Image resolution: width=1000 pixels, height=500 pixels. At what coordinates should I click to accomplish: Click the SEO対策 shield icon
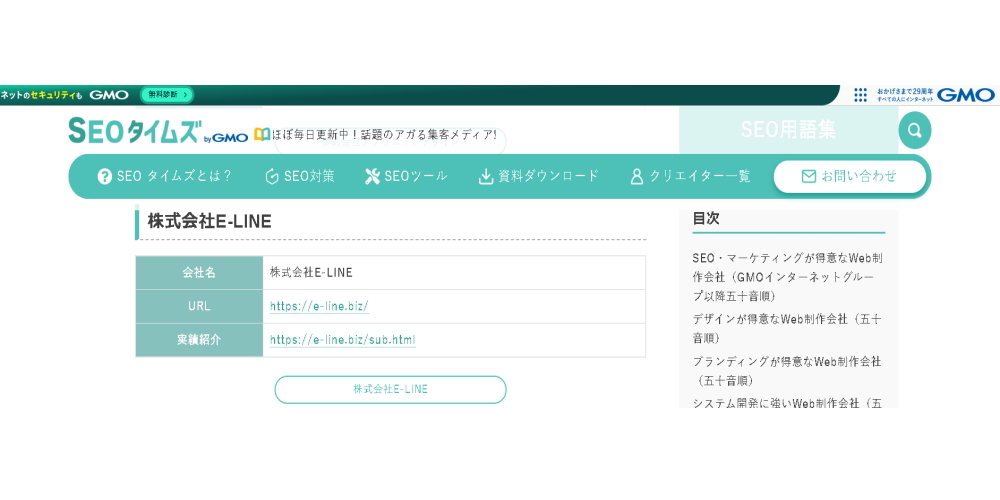click(x=272, y=177)
